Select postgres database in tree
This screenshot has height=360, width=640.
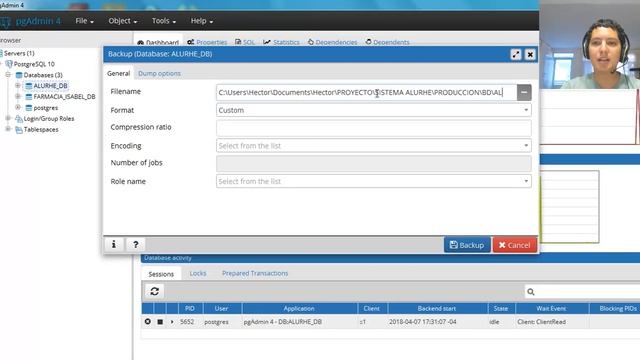[x=45, y=108]
